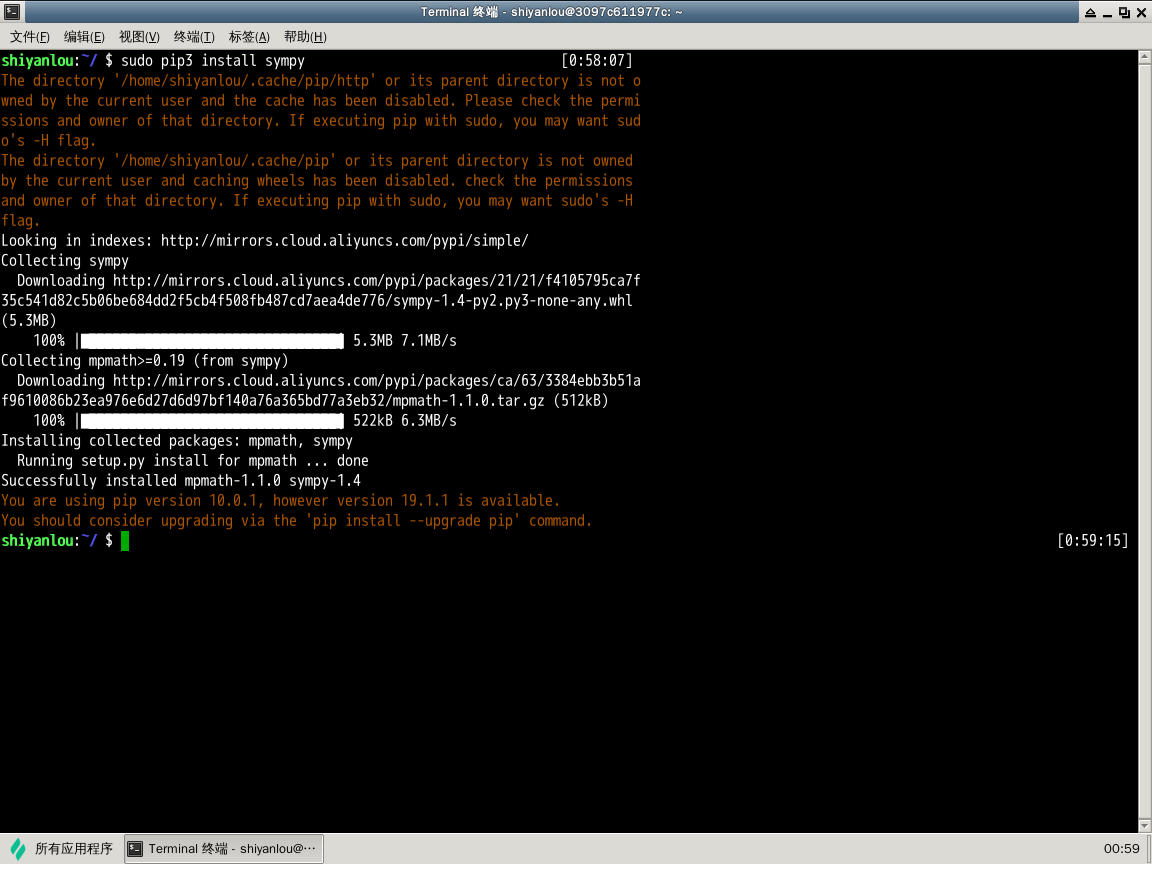Click the terminal's vertical scrollbar thumb
Image resolution: width=1152 pixels, height=896 pixels.
point(1145,440)
